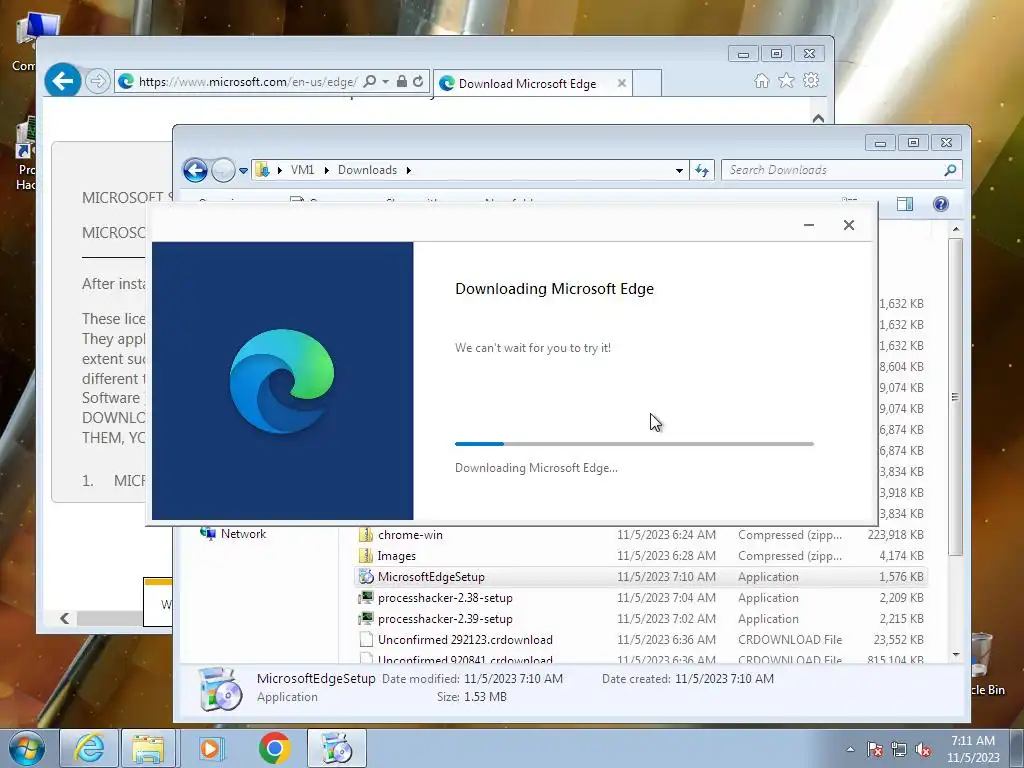Click Edge installer taskbar icon
1024x768 pixels.
336,748
